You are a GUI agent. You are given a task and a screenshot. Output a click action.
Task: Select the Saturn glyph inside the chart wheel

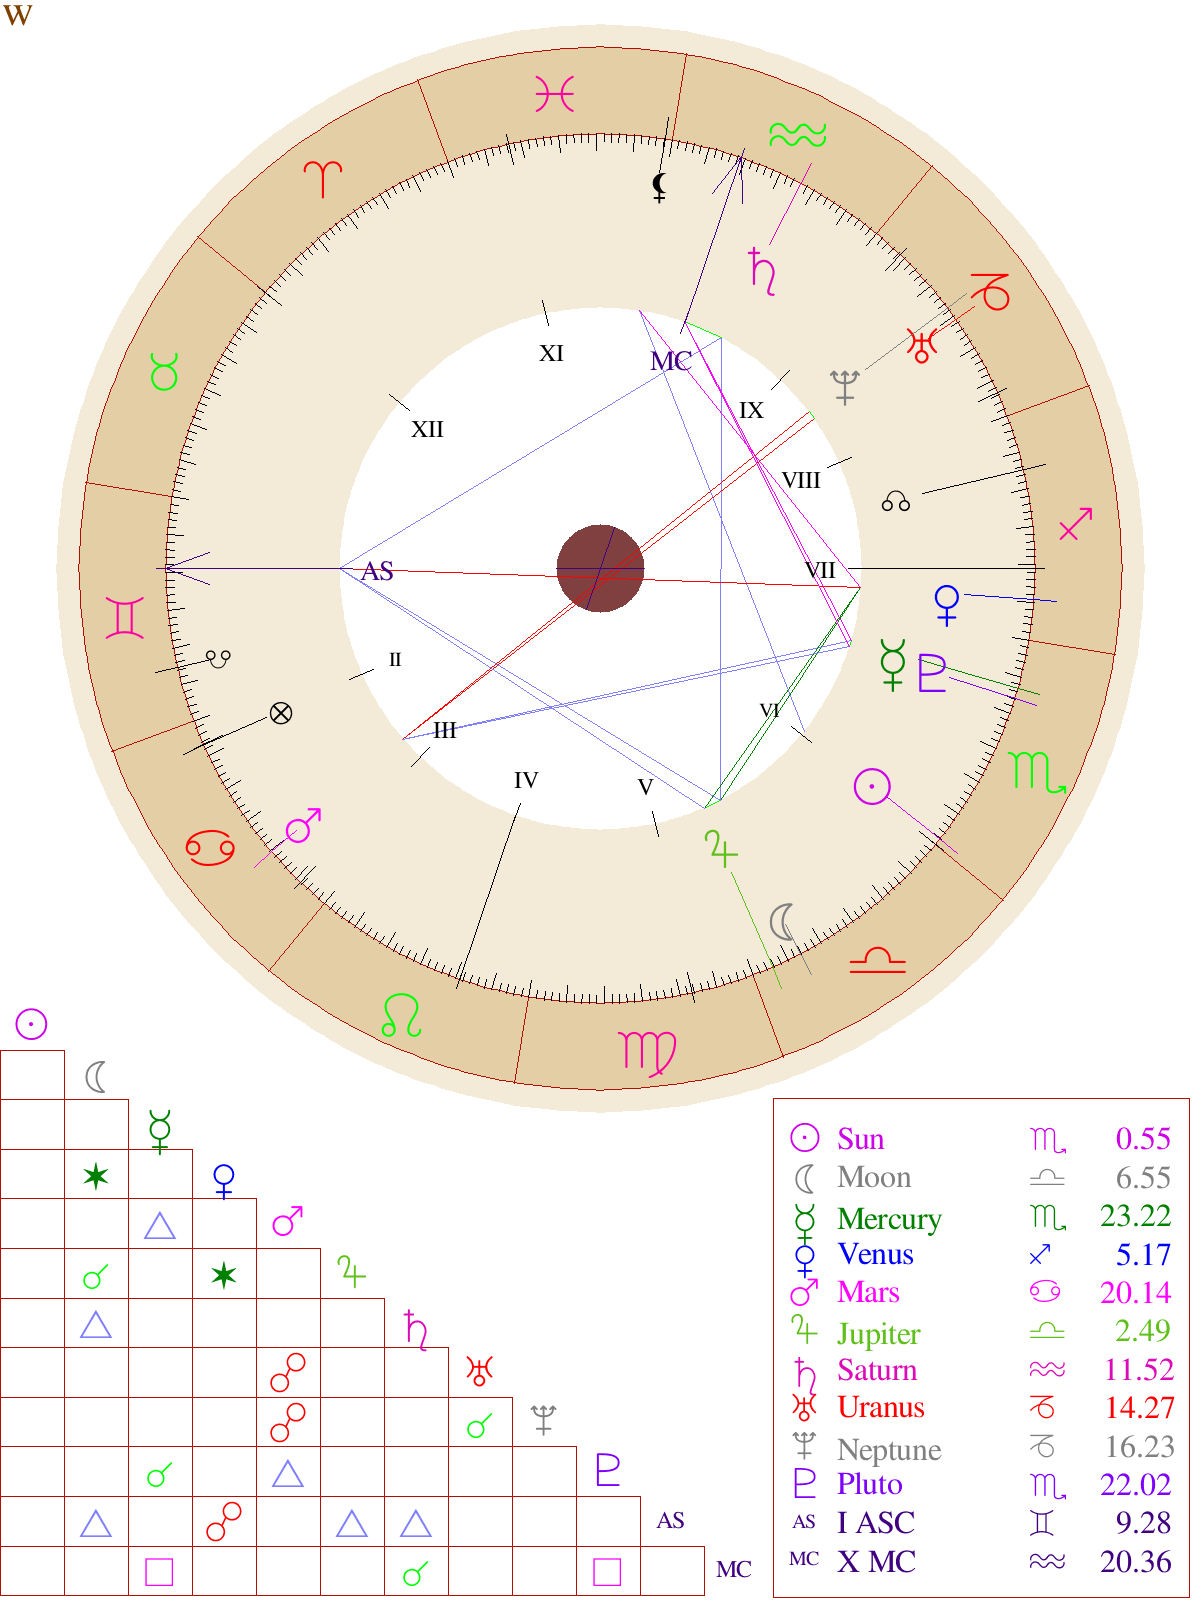pos(762,271)
